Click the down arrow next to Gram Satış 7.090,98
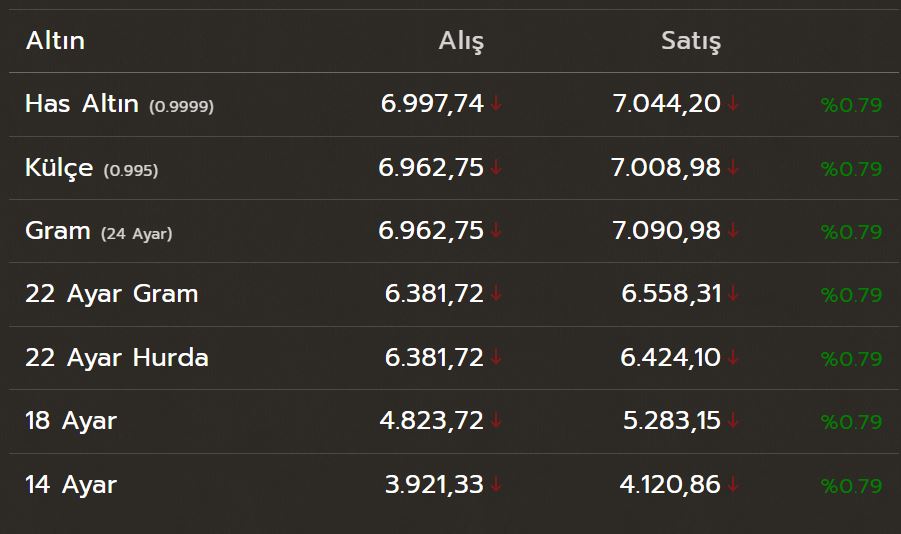This screenshot has width=901, height=534. [733, 230]
